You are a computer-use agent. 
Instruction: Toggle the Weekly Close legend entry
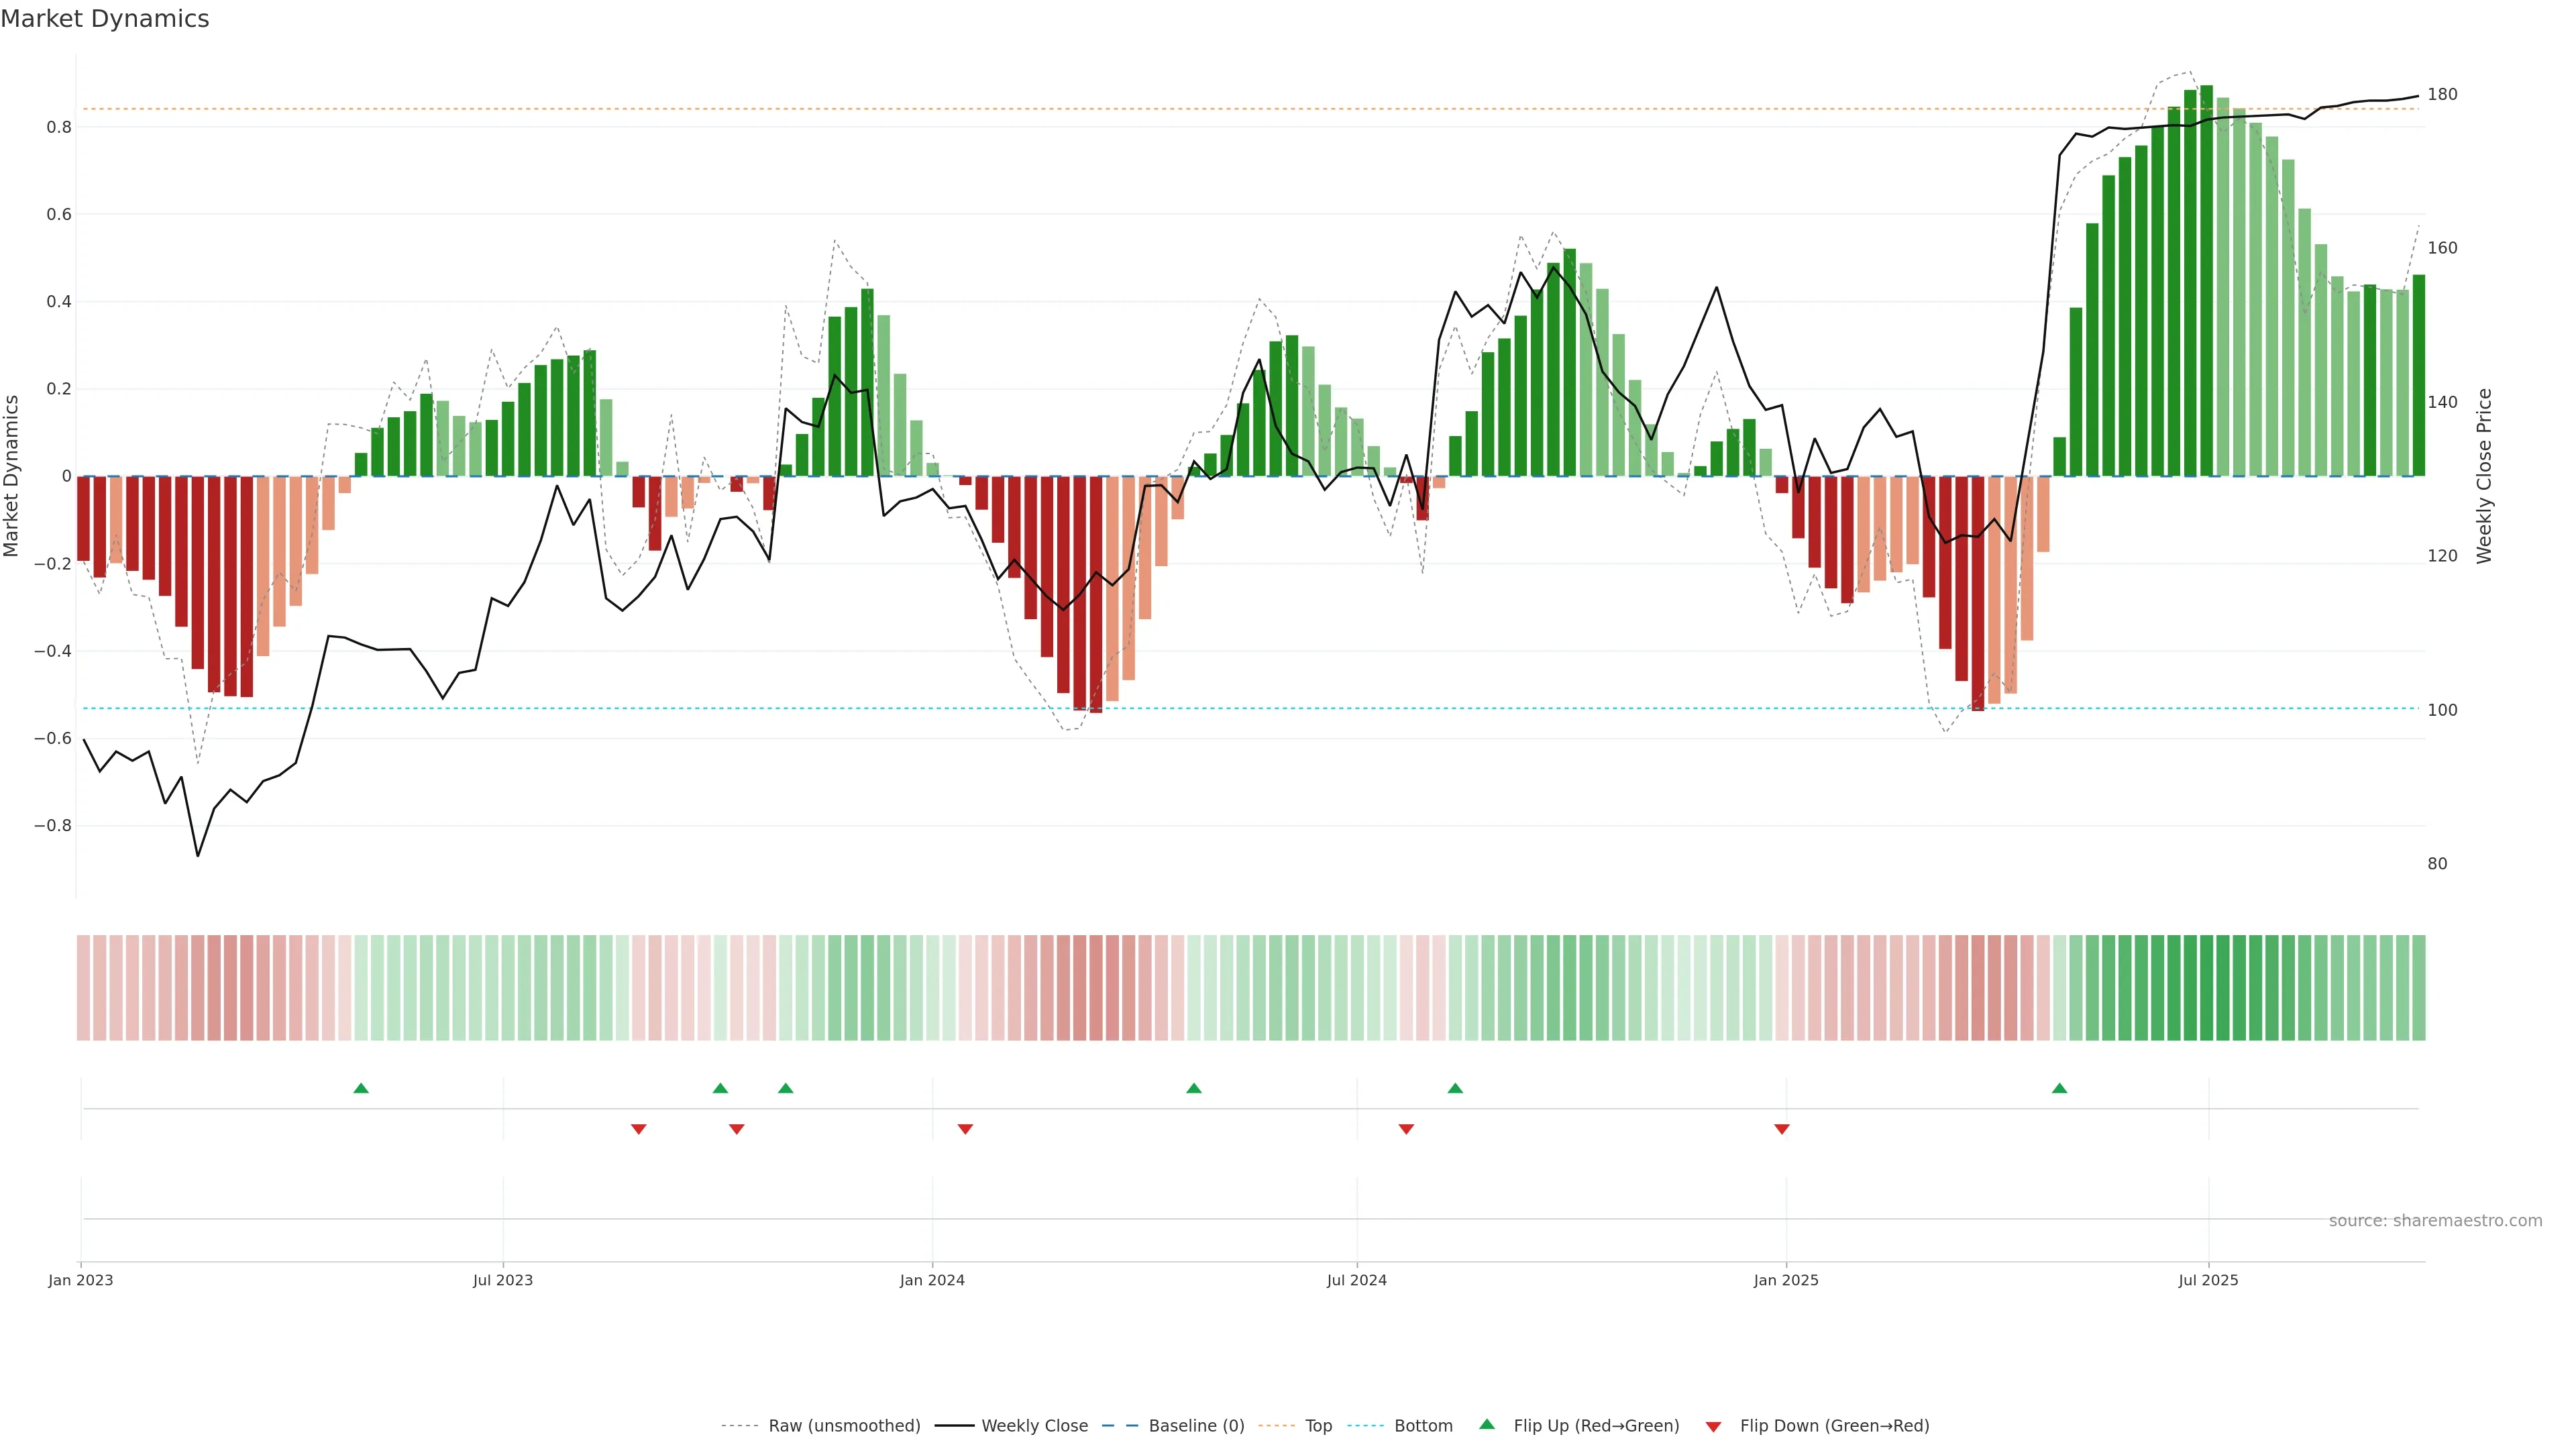[x=1034, y=1426]
